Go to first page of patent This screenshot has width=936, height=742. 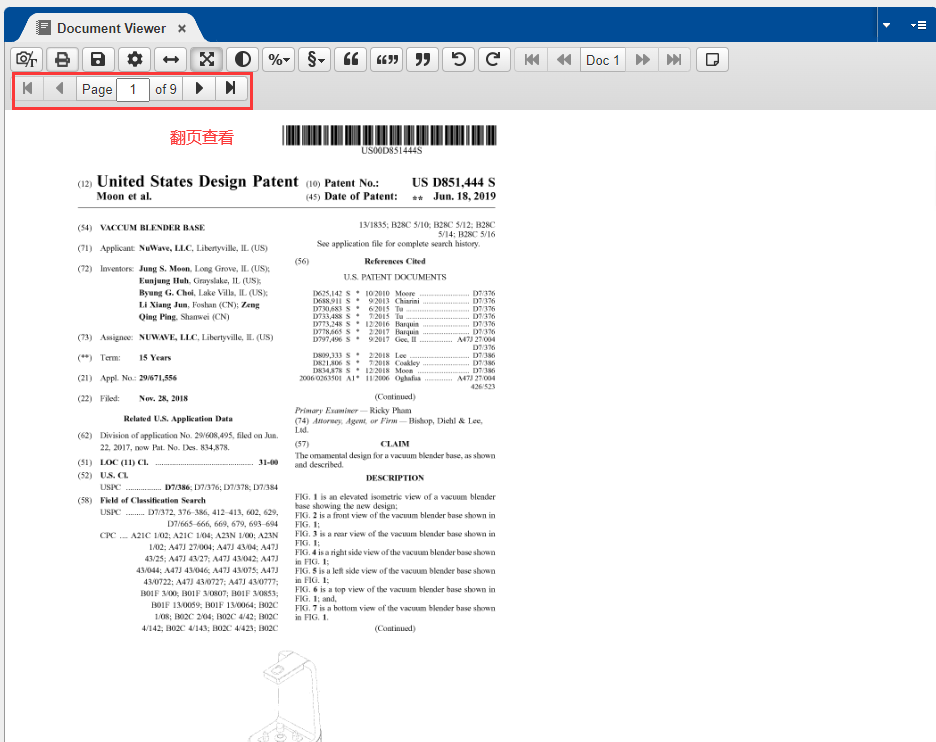coord(27,89)
